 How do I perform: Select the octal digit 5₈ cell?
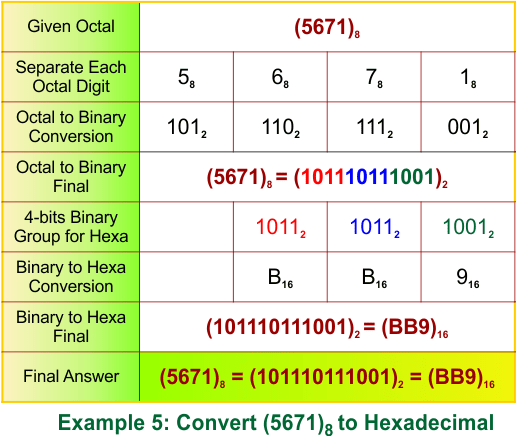(186, 77)
